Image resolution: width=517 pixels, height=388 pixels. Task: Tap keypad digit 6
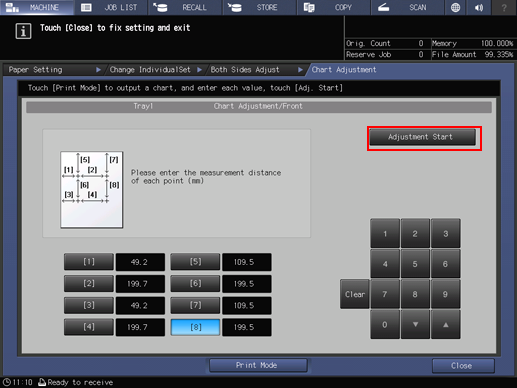pyautogui.click(x=446, y=264)
